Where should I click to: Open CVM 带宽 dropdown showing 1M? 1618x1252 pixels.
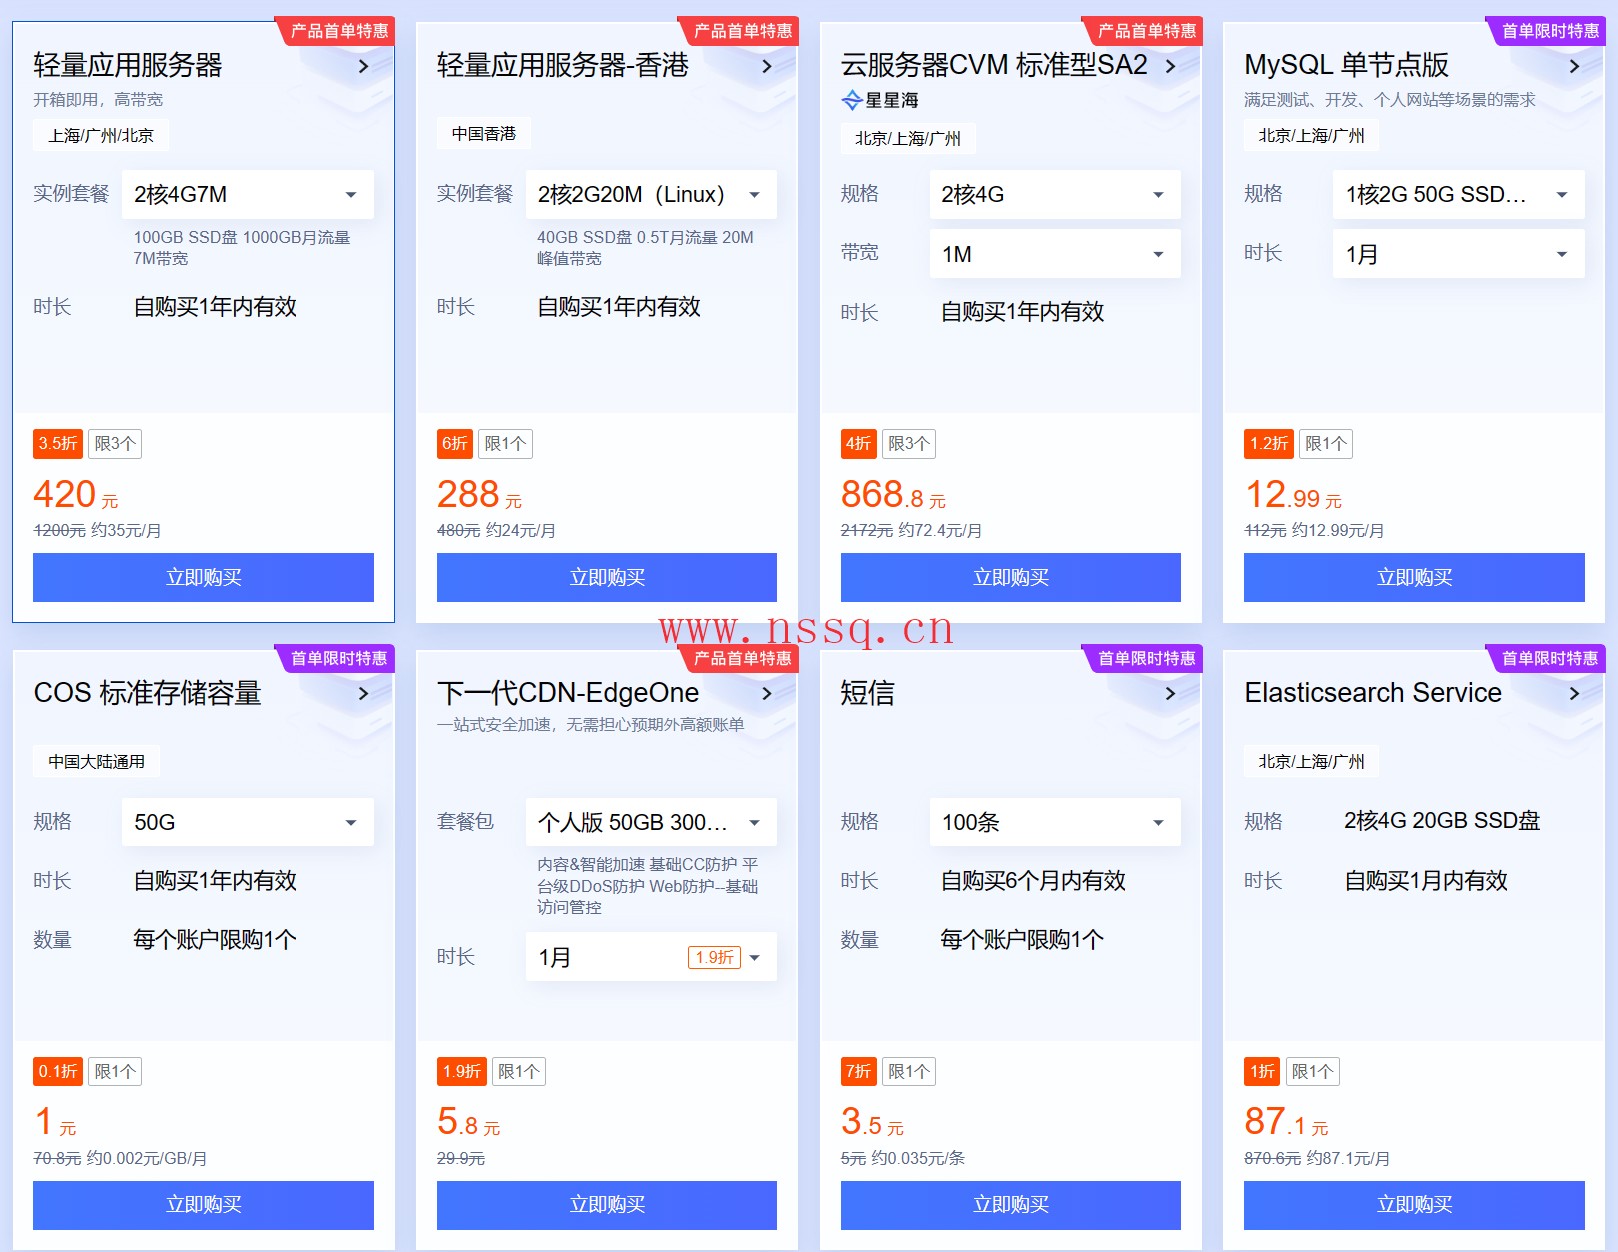coord(1055,254)
